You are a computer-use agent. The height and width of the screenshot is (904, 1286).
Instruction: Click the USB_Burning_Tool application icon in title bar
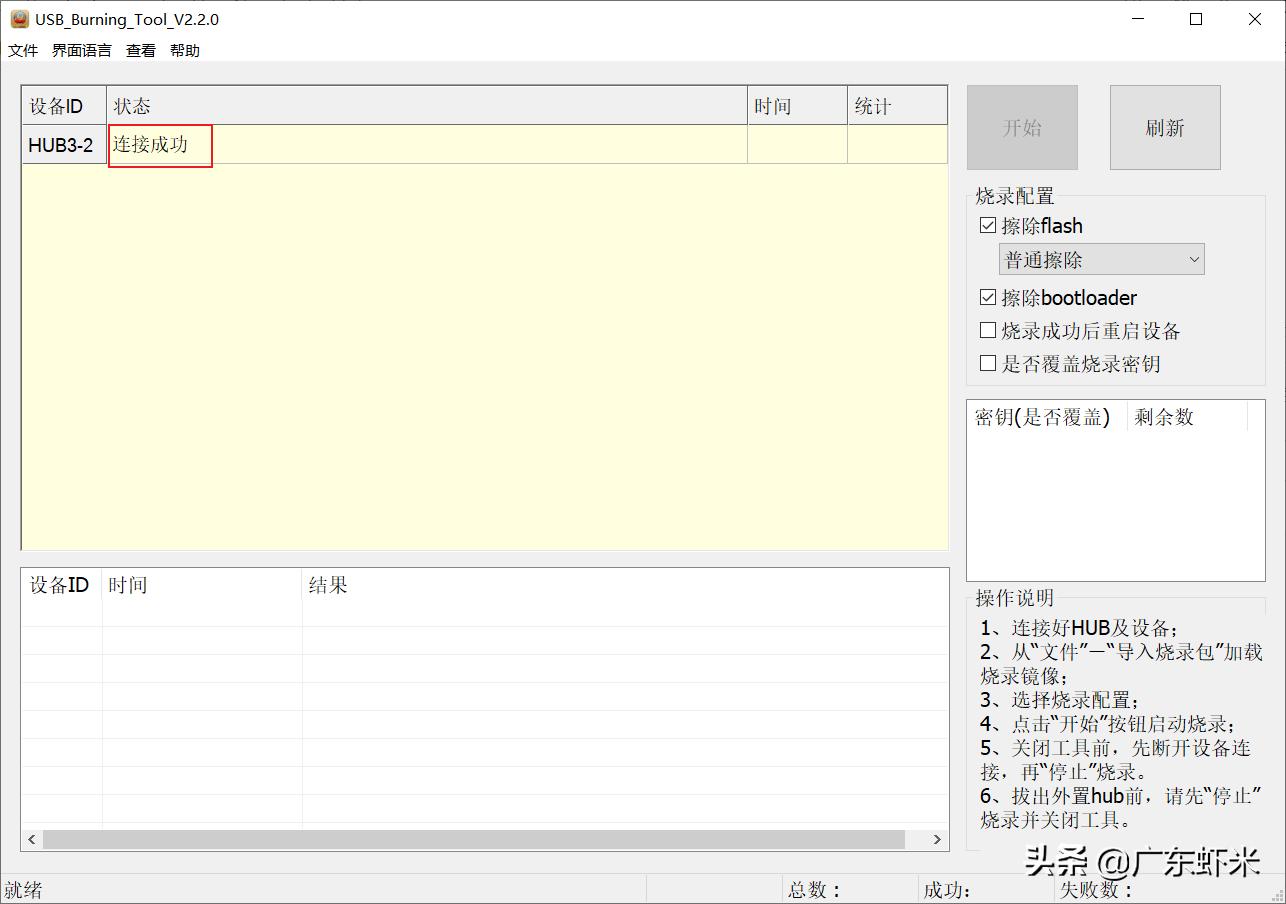coord(20,18)
